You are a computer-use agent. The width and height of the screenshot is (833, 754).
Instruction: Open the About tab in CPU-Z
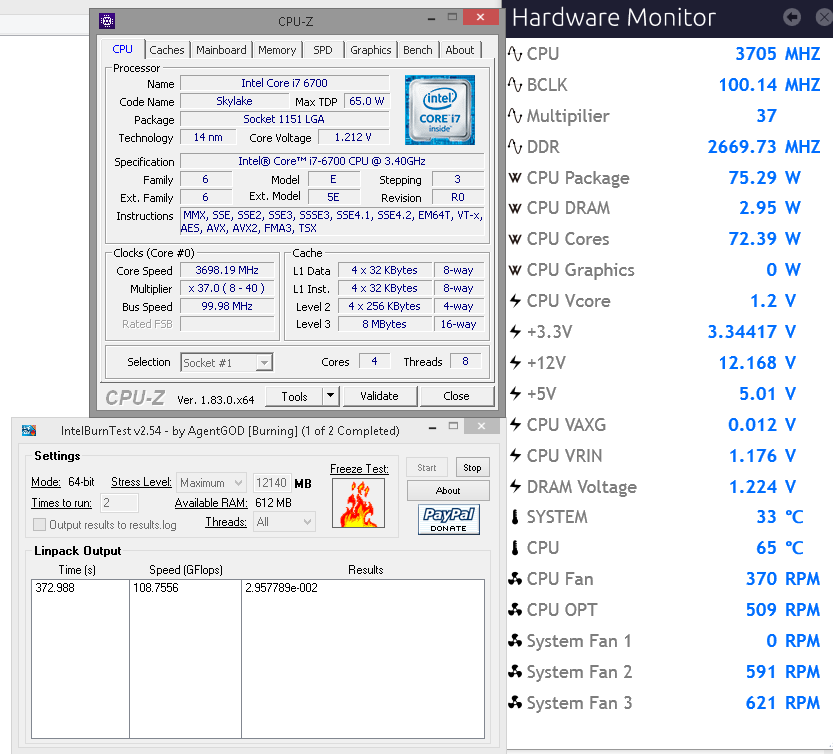pyautogui.click(x=460, y=50)
